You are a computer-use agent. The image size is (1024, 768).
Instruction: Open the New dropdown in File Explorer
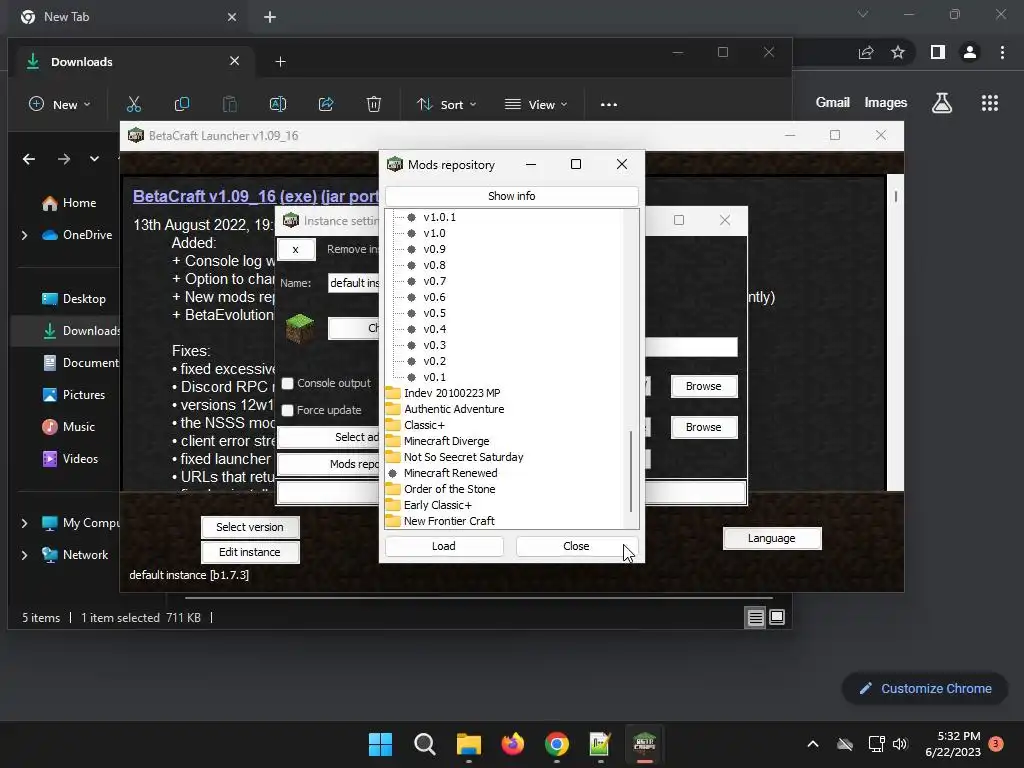click(x=60, y=104)
